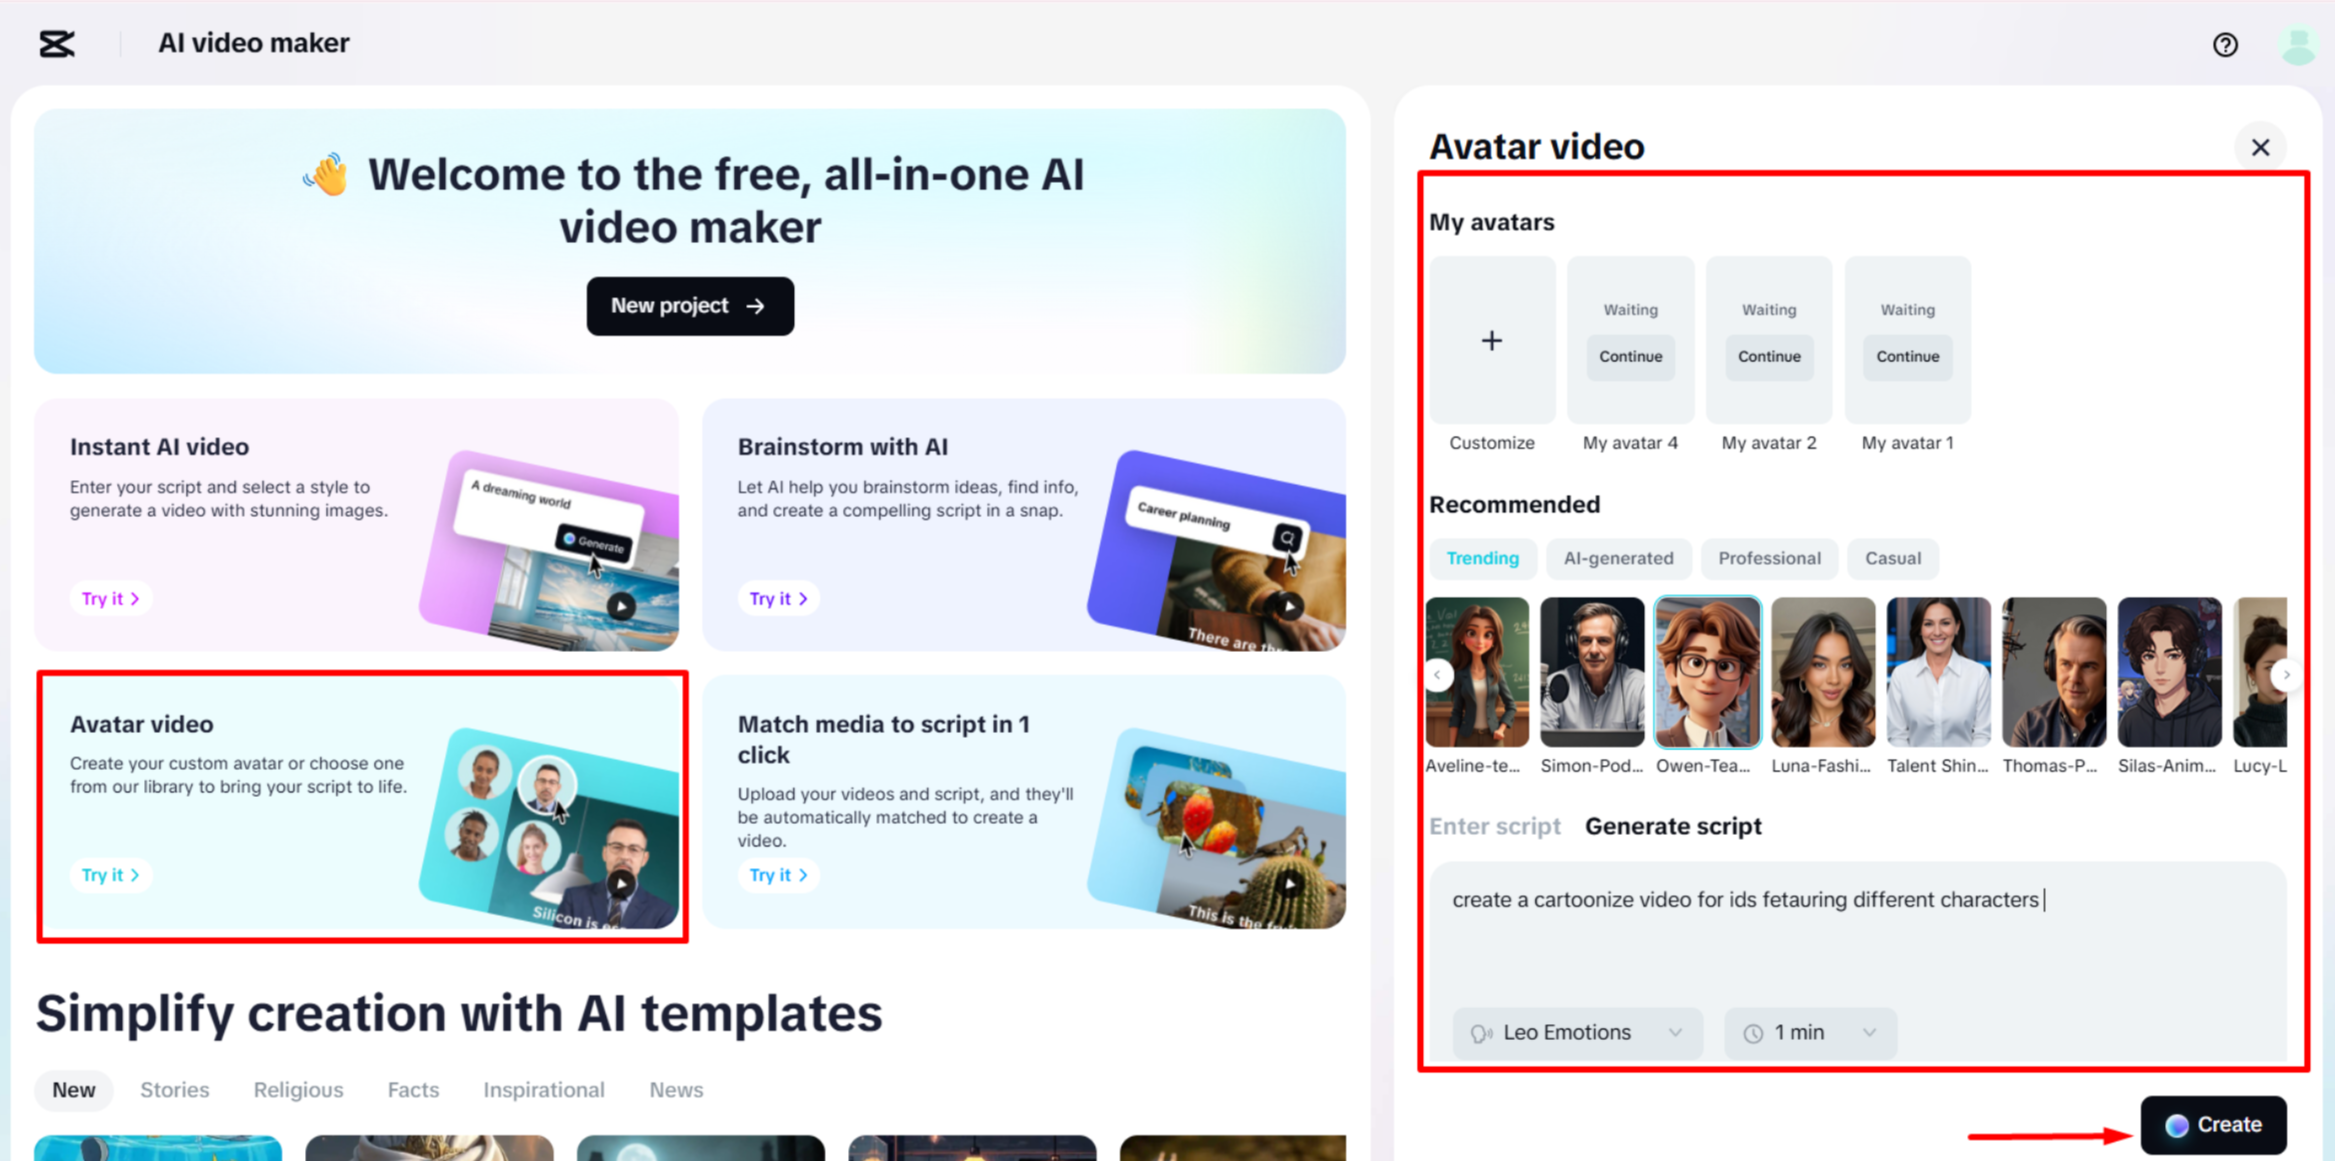
Task: Open the Stories template tab
Action: [174, 1090]
